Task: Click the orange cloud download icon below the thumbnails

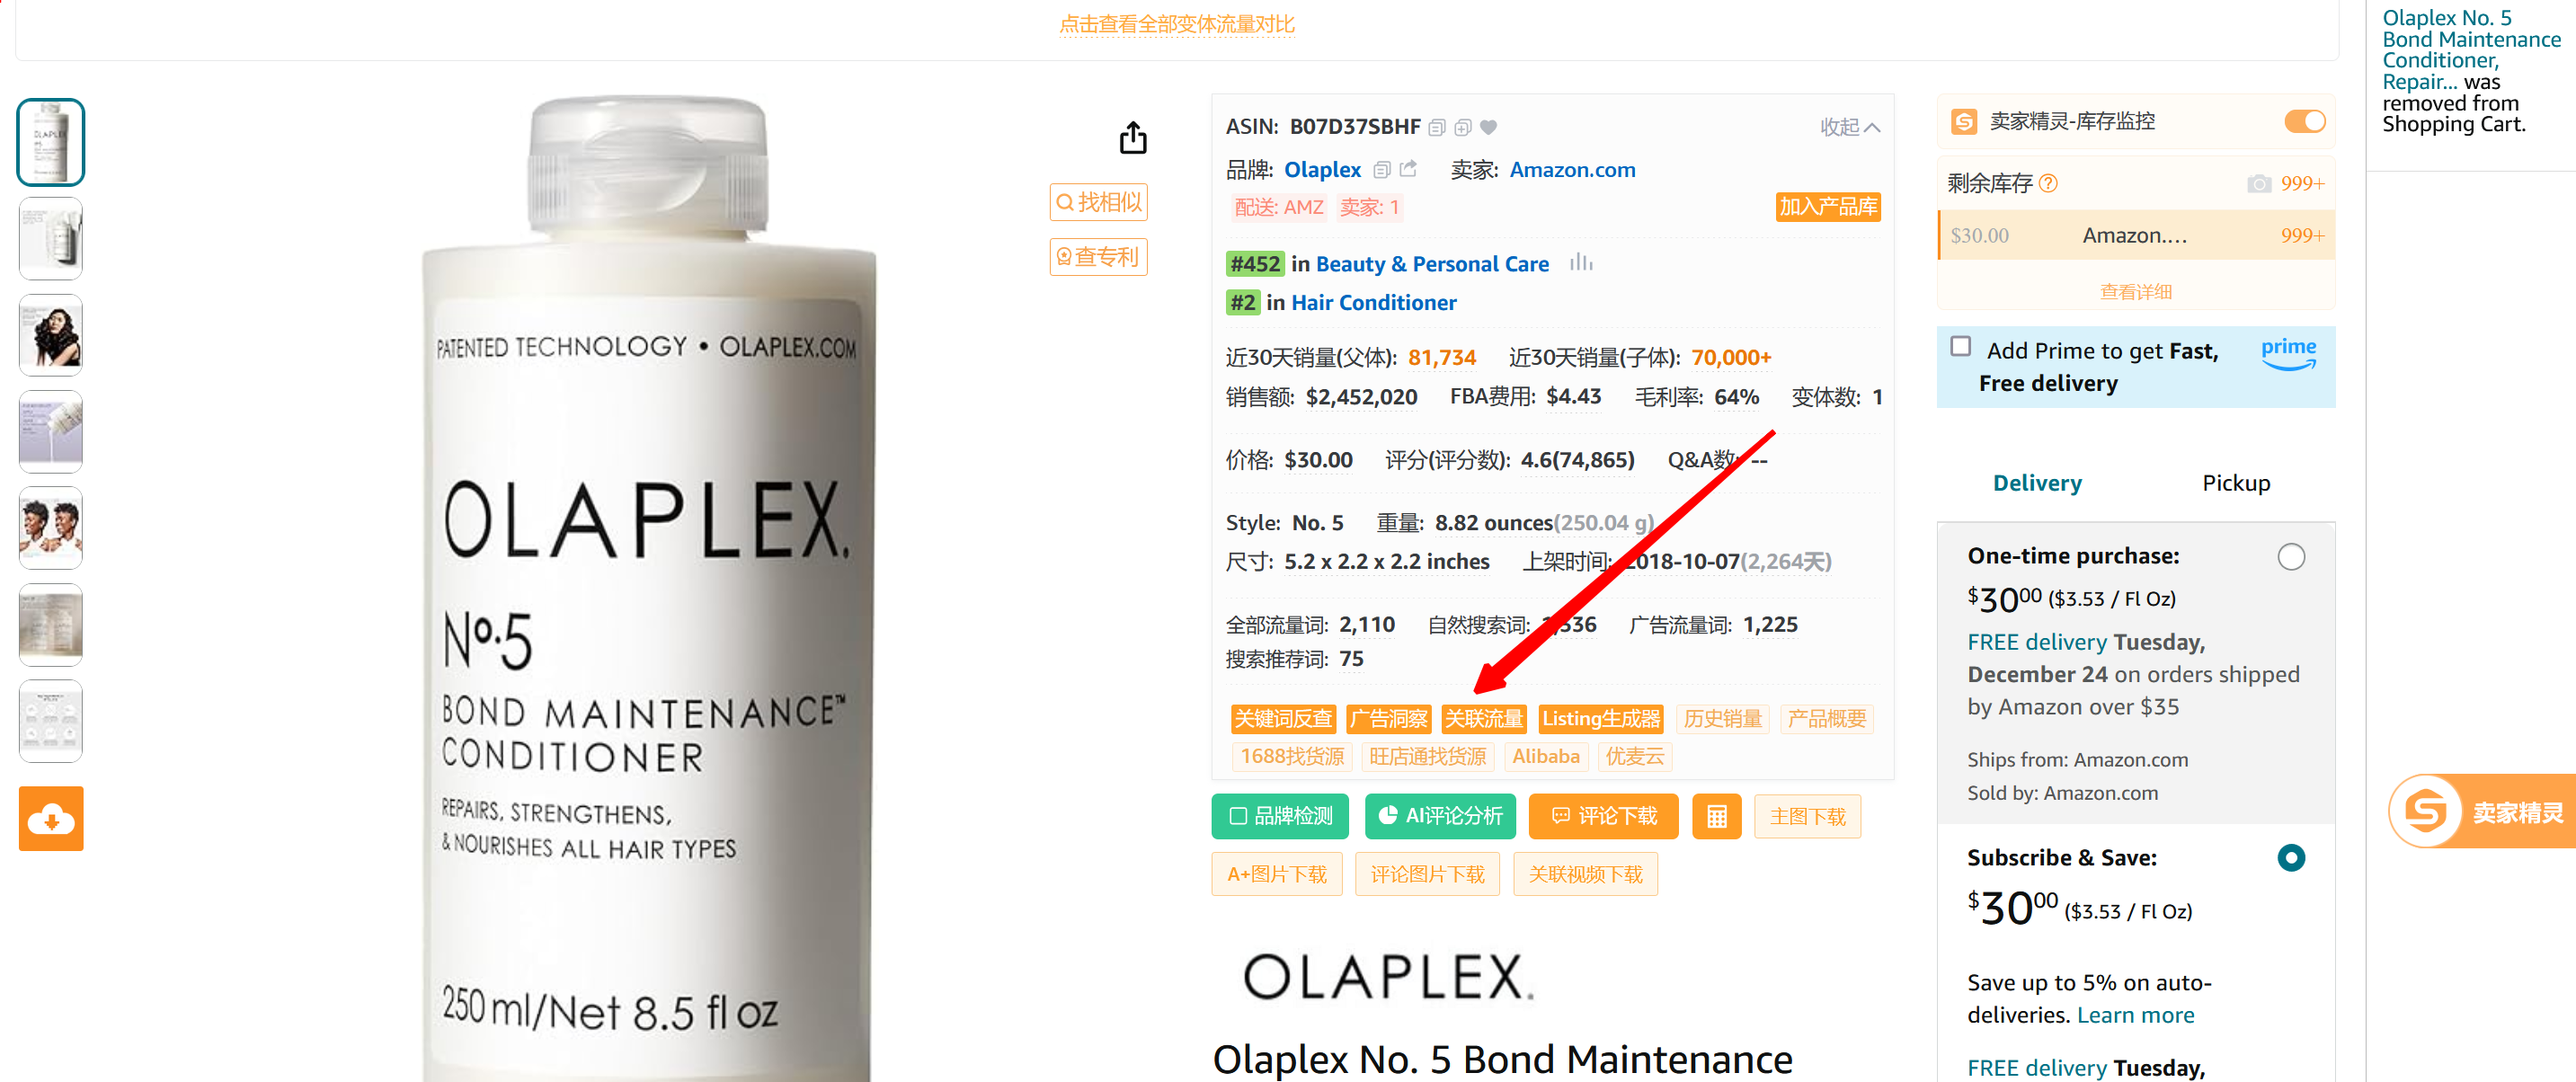Action: 51,819
